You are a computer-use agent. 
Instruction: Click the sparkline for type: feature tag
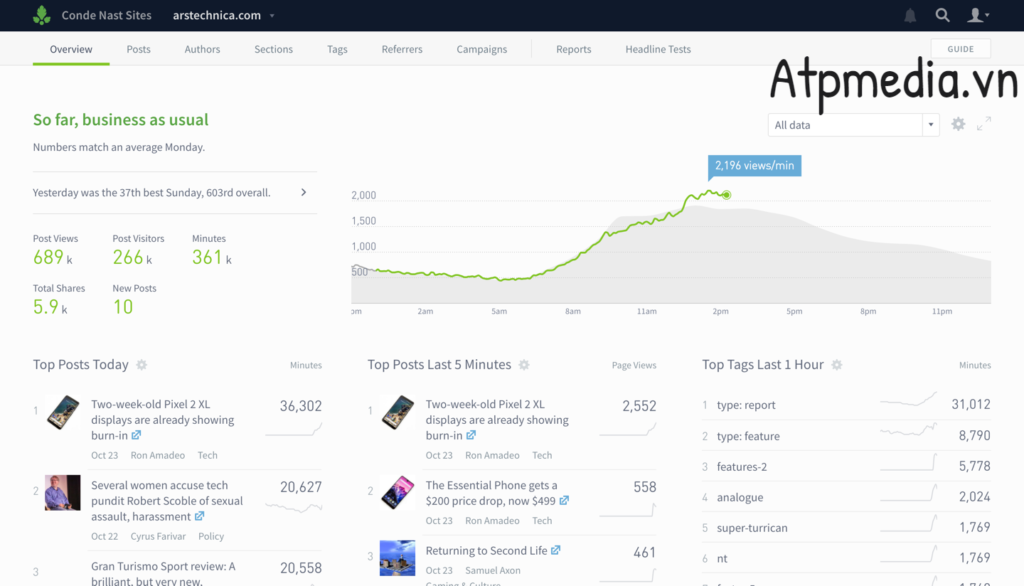[x=908, y=430]
